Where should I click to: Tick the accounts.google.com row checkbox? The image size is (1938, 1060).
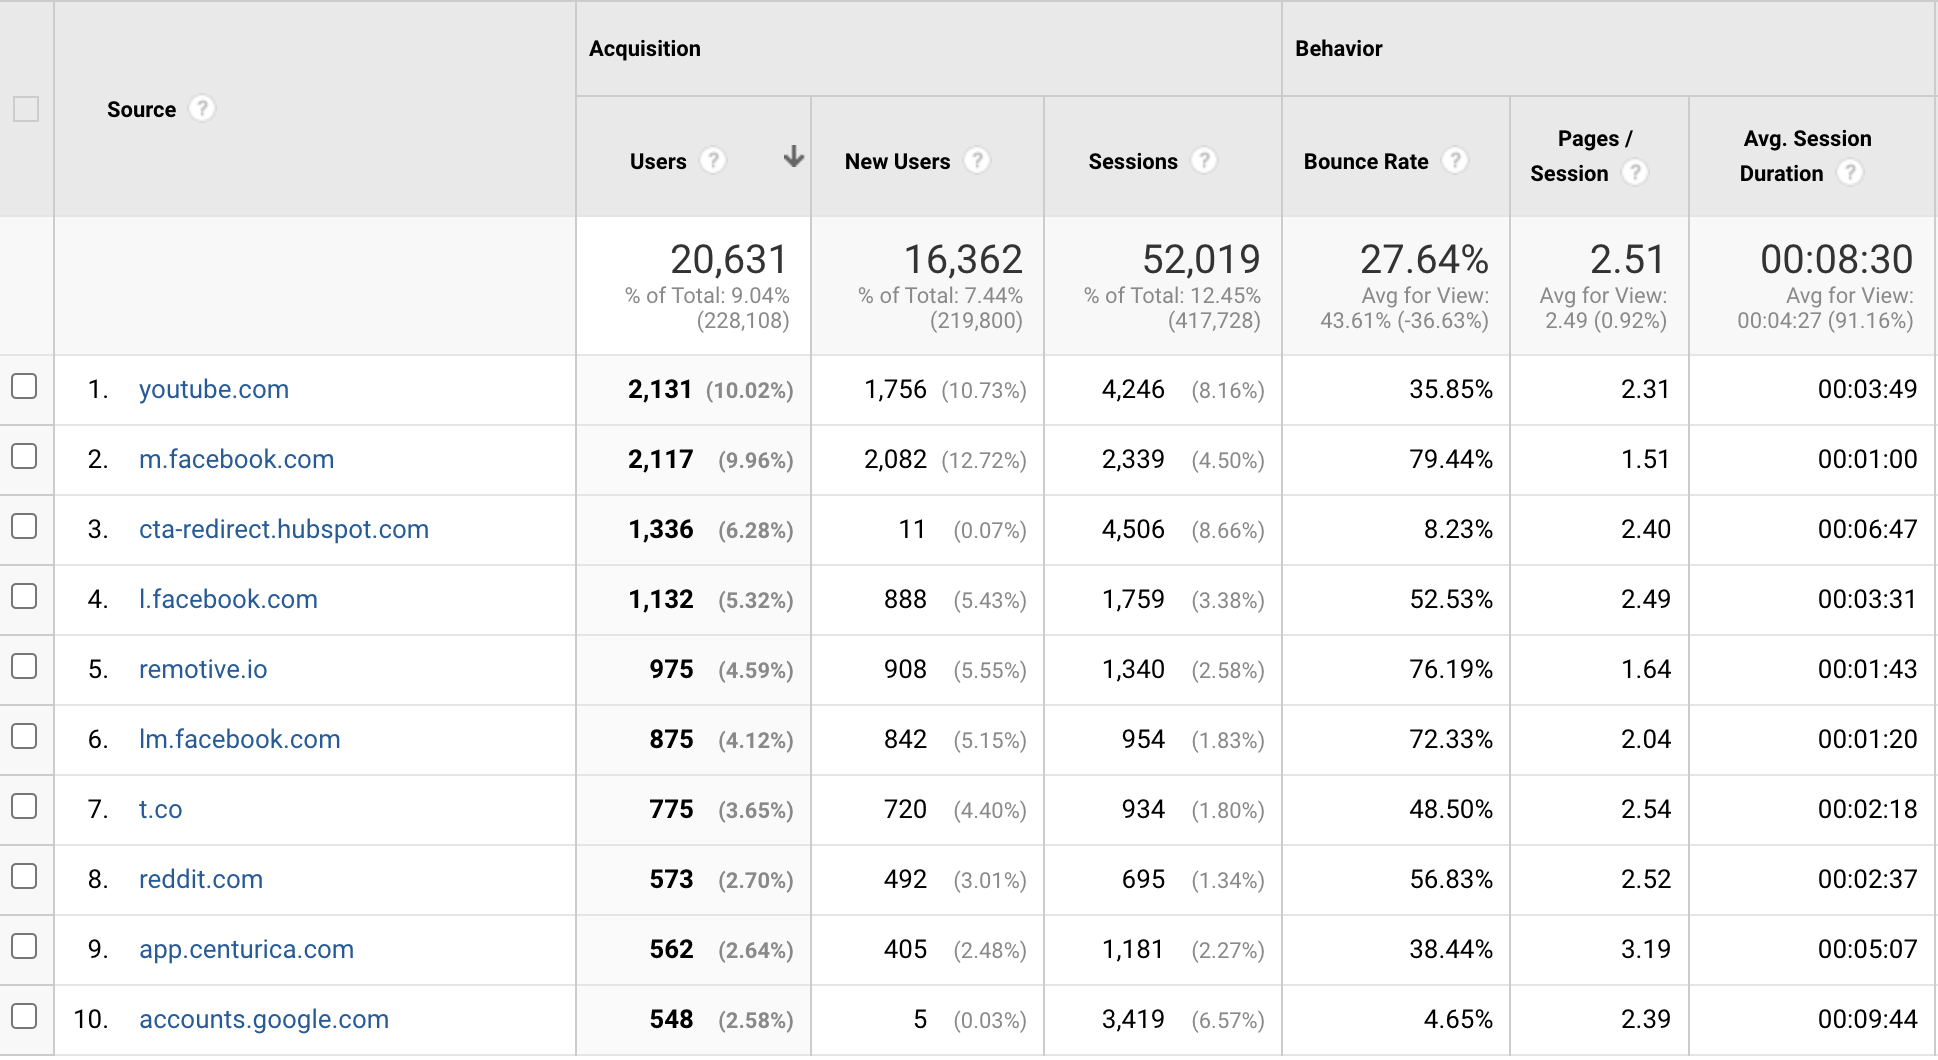(x=25, y=1017)
